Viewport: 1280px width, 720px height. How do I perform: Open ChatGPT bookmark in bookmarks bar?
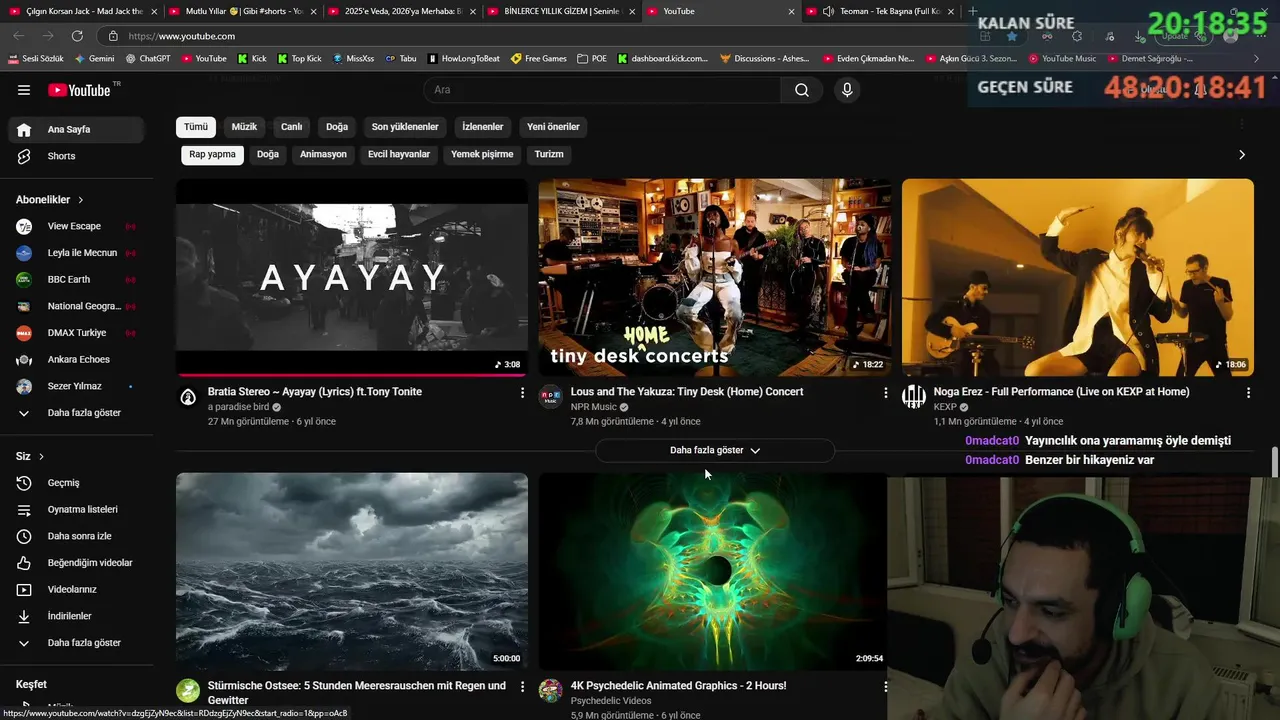point(147,59)
